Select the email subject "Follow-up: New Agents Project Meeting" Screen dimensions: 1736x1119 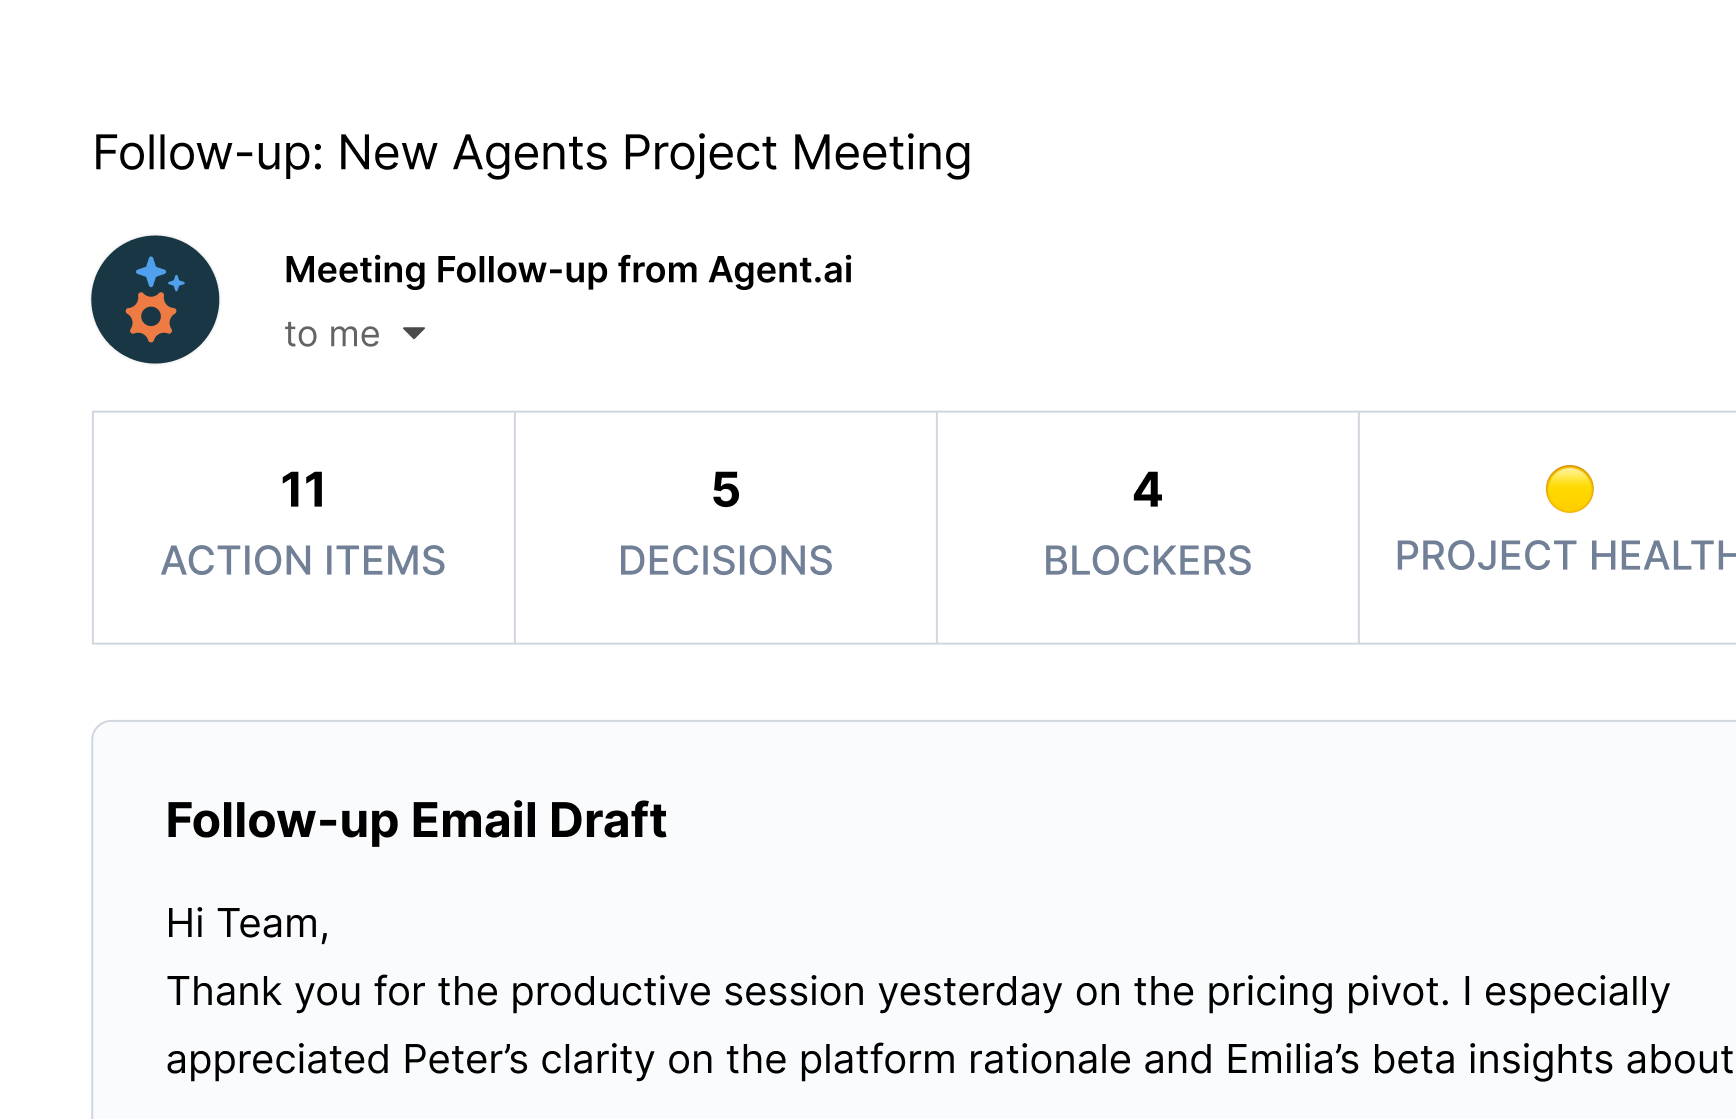click(532, 153)
